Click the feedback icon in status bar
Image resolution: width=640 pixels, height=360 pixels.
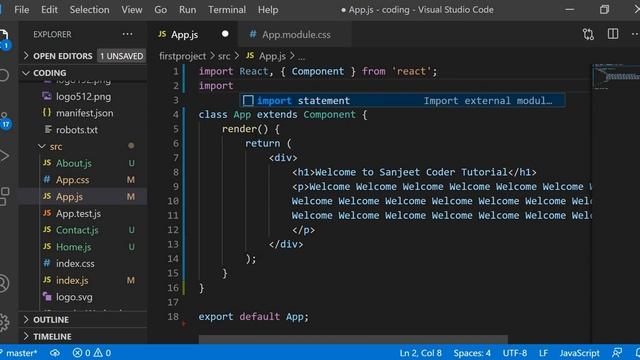[x=617, y=353]
